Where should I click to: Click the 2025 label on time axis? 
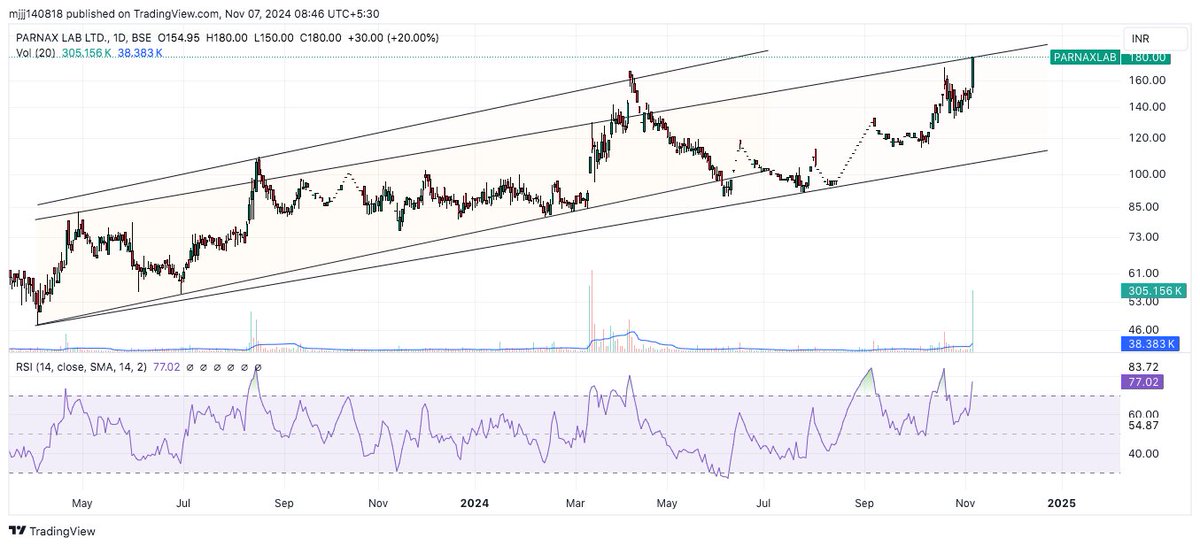1061,504
